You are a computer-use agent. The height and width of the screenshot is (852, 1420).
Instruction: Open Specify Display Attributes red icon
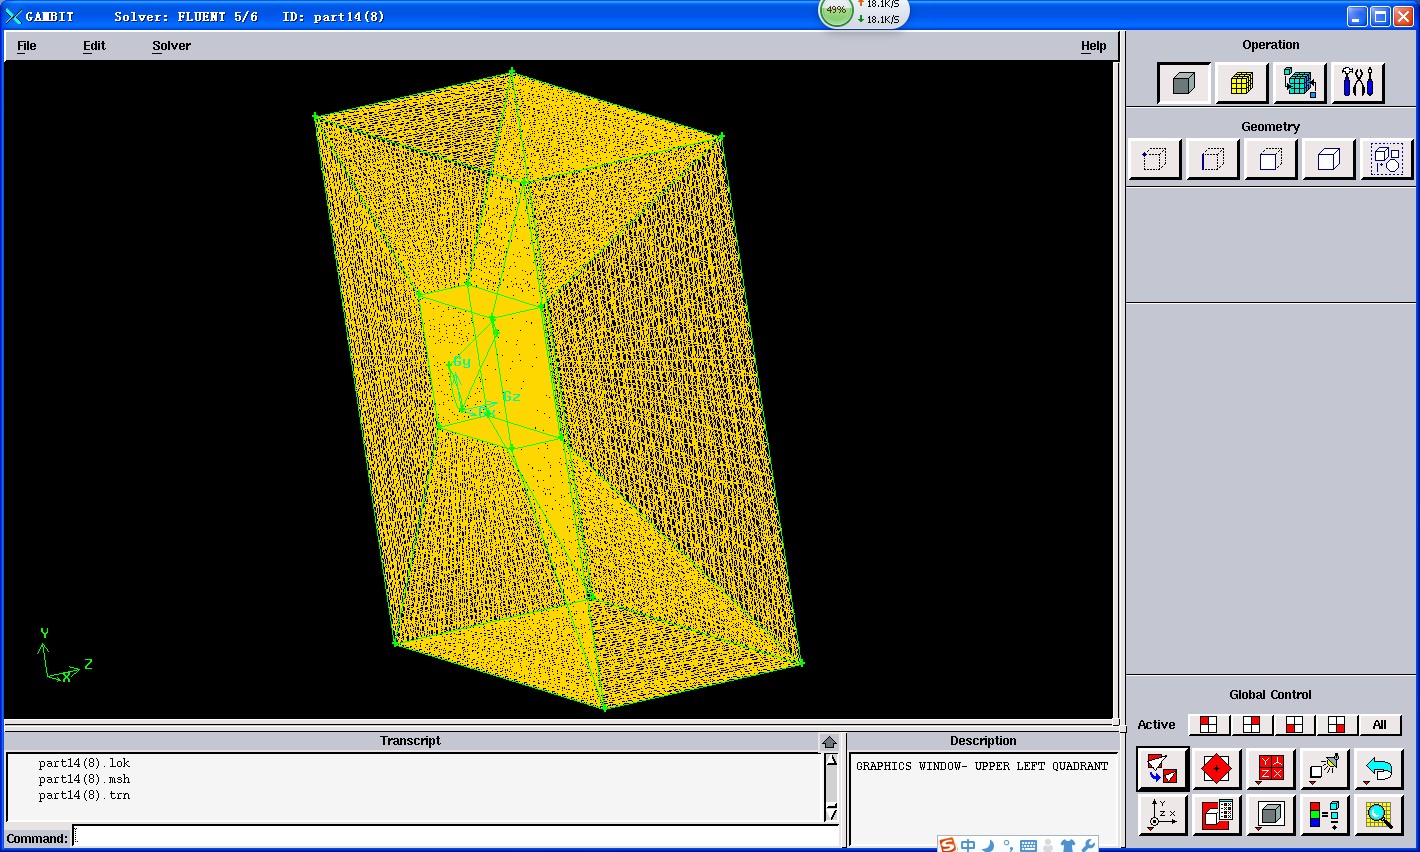(1217, 815)
